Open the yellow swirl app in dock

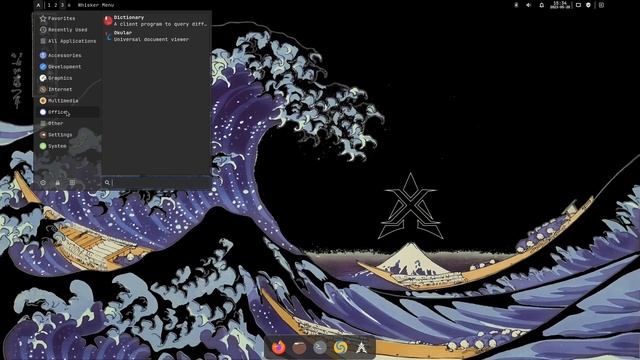(x=340, y=347)
